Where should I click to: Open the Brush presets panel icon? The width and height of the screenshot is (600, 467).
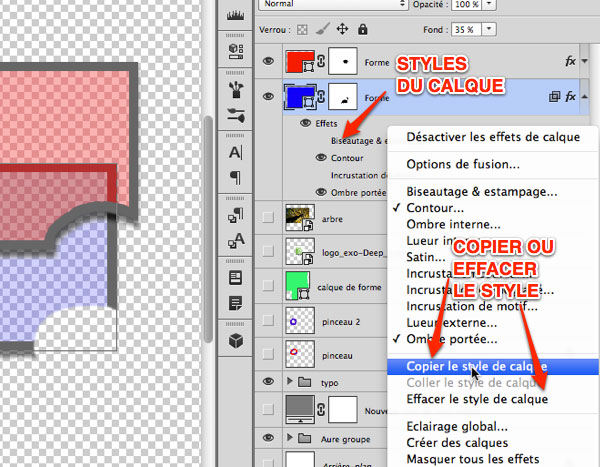(236, 89)
